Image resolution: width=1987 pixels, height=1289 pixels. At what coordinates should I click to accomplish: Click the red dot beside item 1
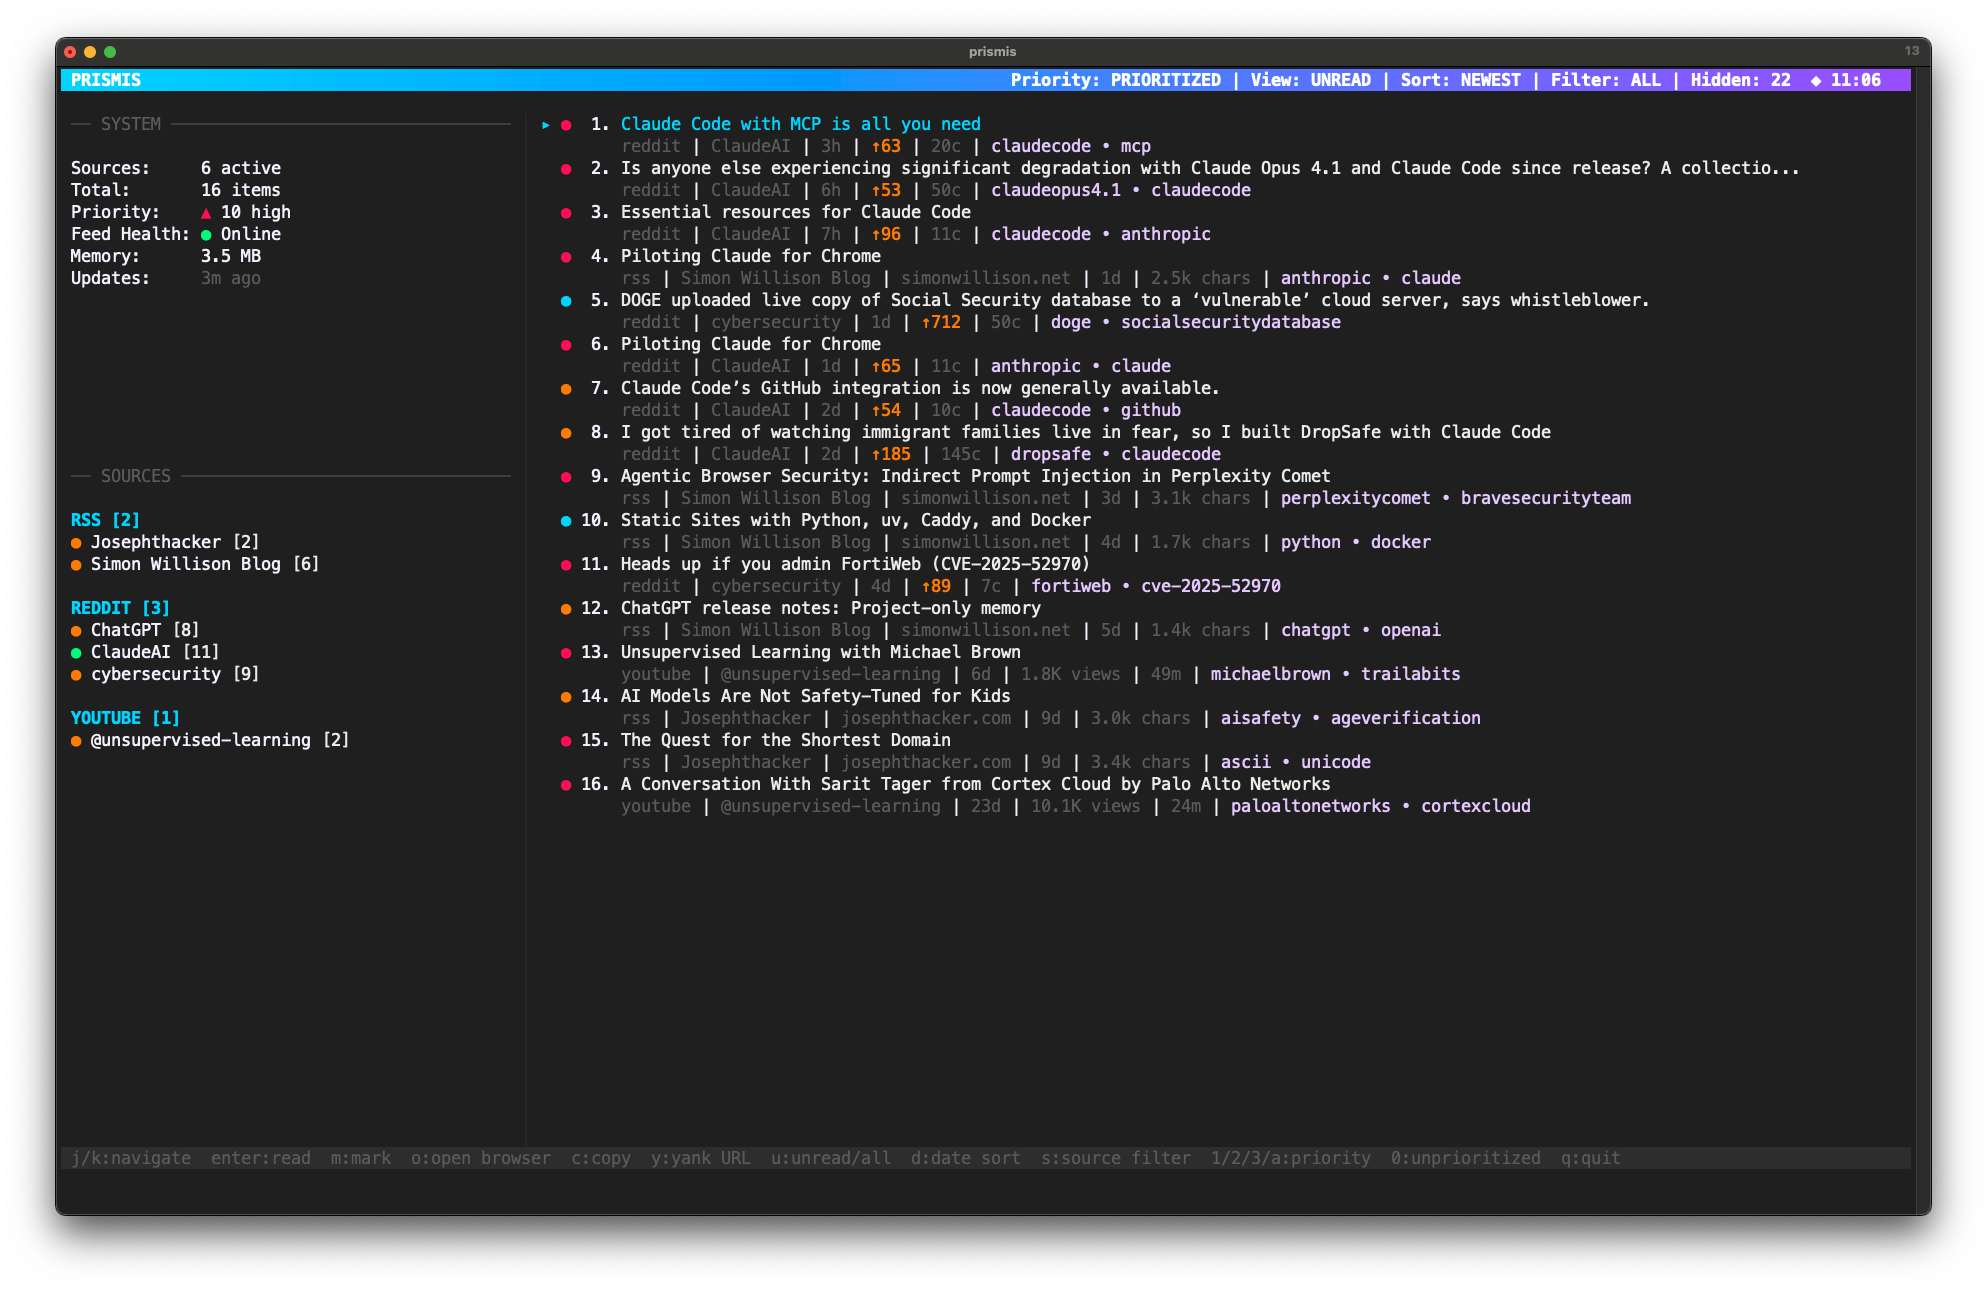coord(566,125)
